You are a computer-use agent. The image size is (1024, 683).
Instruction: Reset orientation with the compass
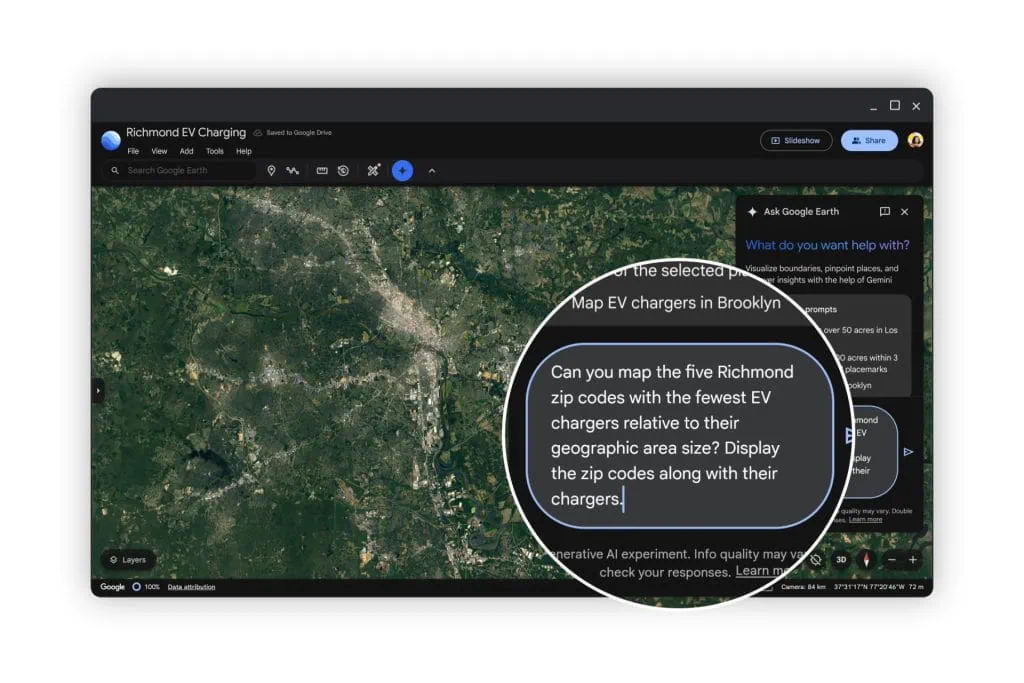coord(866,558)
